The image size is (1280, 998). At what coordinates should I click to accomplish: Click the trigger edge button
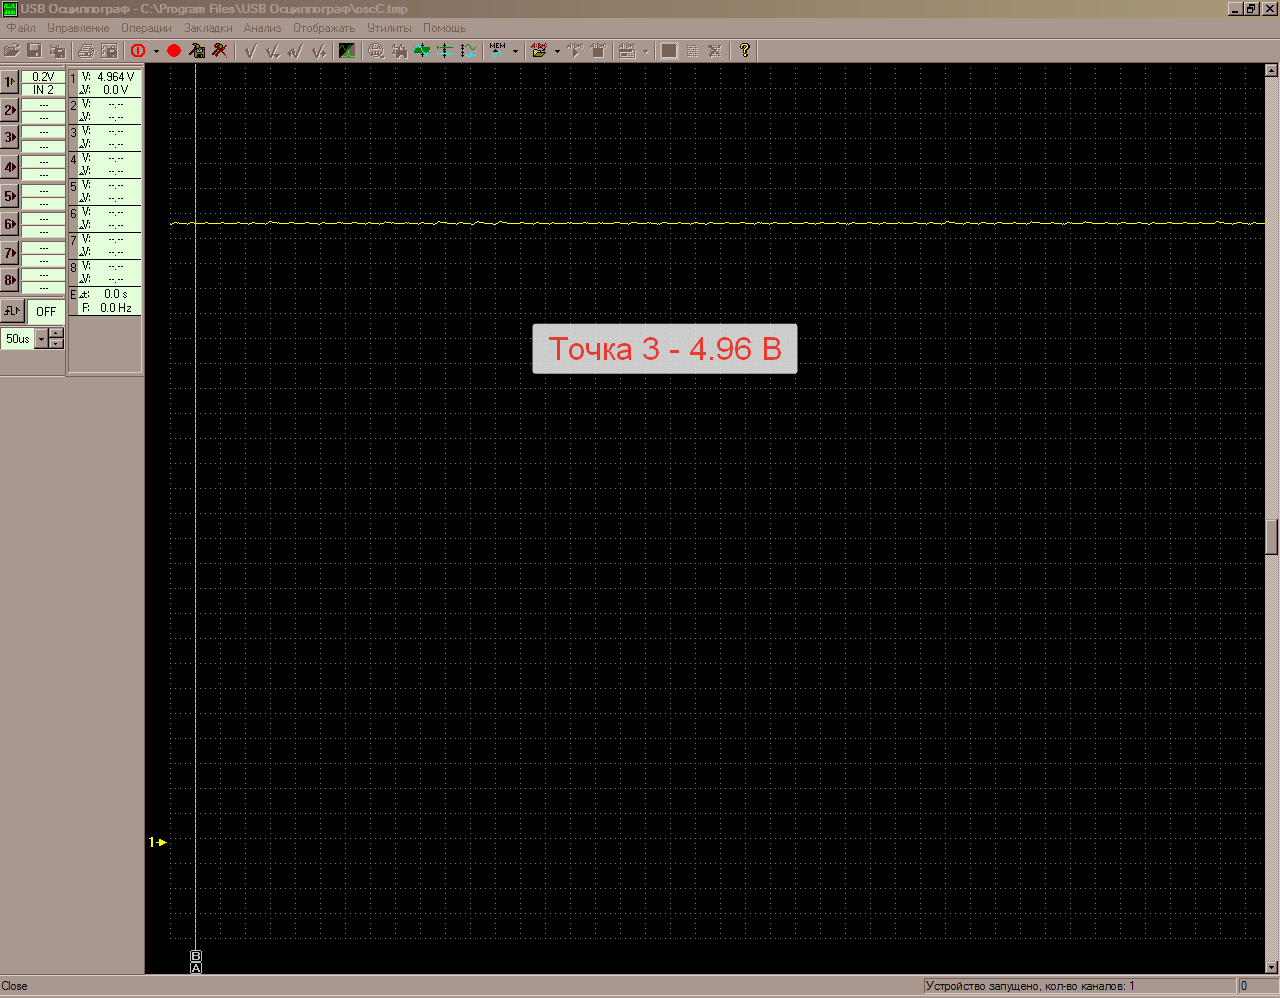tap(12, 311)
